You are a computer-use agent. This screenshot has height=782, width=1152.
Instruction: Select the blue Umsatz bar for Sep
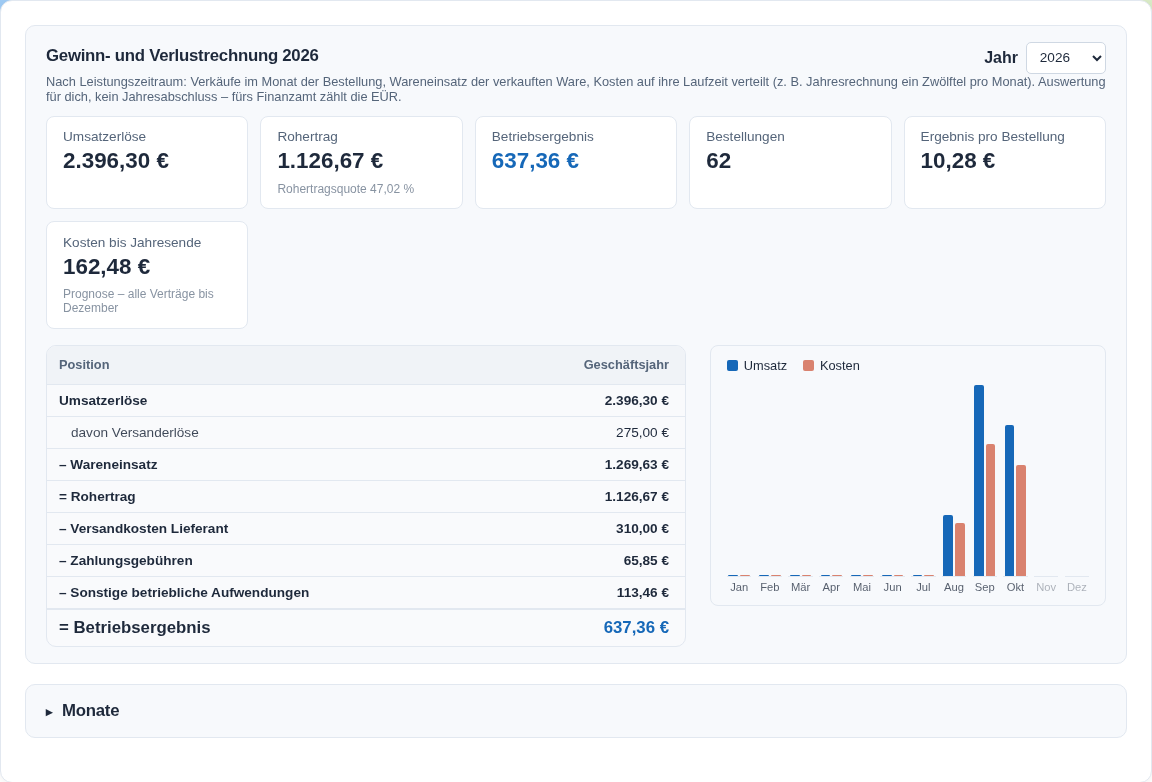coord(979,481)
